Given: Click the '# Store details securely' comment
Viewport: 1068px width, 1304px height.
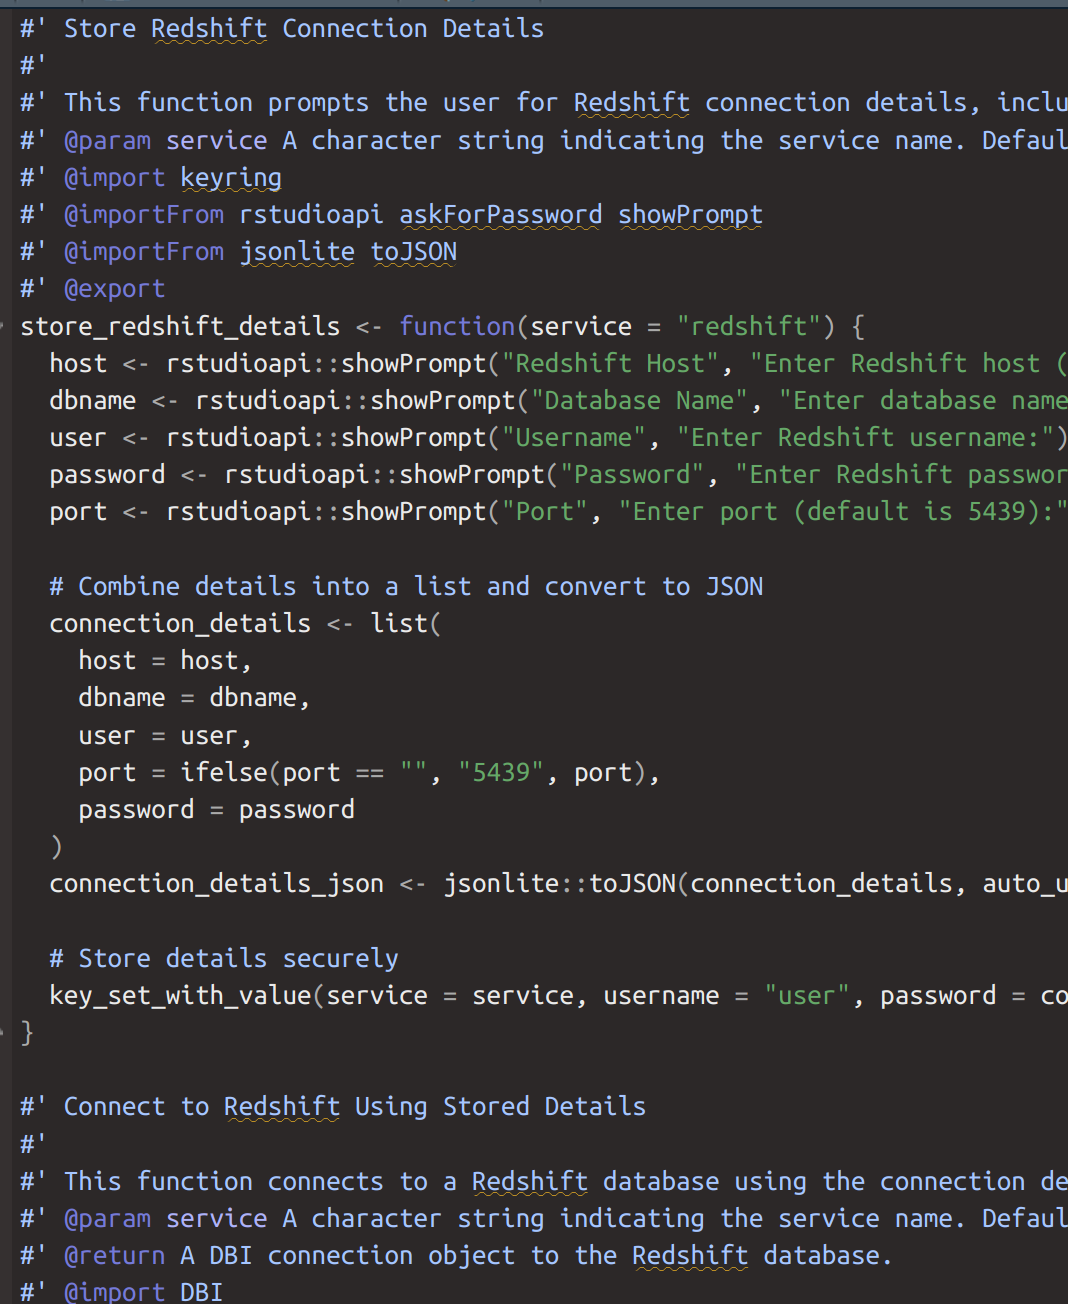Looking at the screenshot, I should pyautogui.click(x=224, y=960).
